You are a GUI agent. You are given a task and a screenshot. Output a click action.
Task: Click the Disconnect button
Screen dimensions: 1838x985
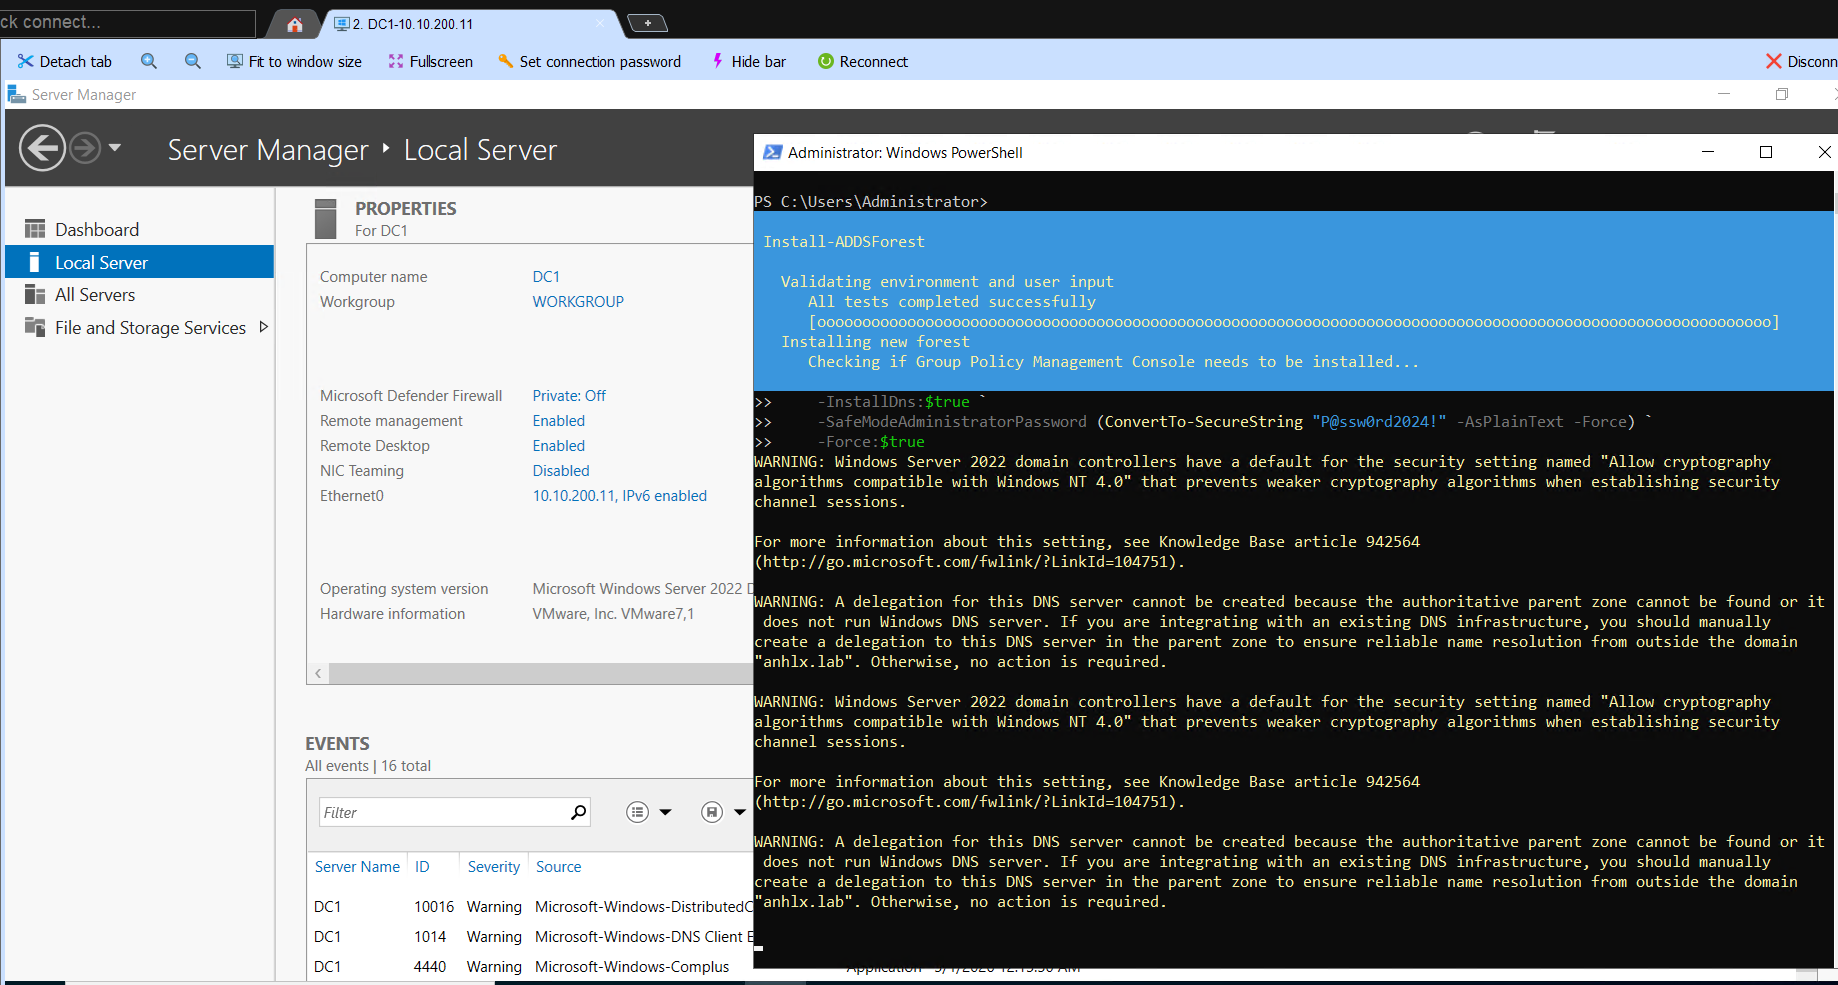click(x=1802, y=61)
